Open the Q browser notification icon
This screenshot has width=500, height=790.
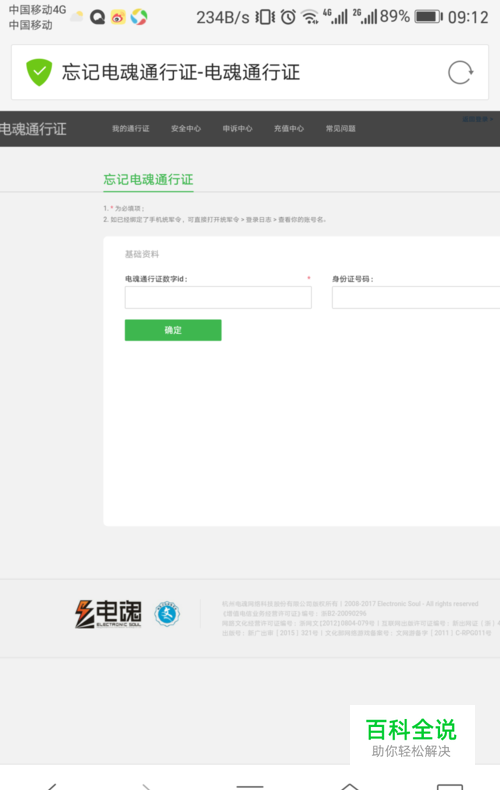click(97, 18)
